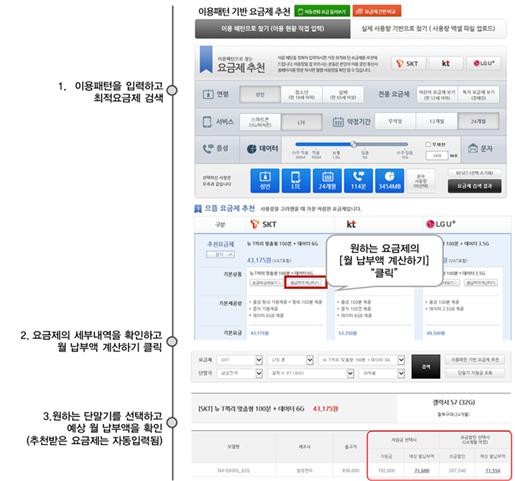Click the blue 24개월 summary tile

tap(327, 181)
